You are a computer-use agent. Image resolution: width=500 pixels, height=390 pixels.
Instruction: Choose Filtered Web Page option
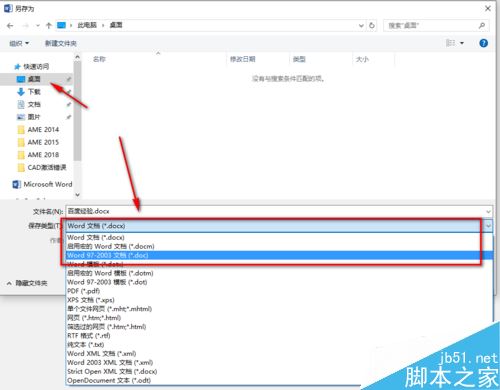pyautogui.click(x=279, y=327)
